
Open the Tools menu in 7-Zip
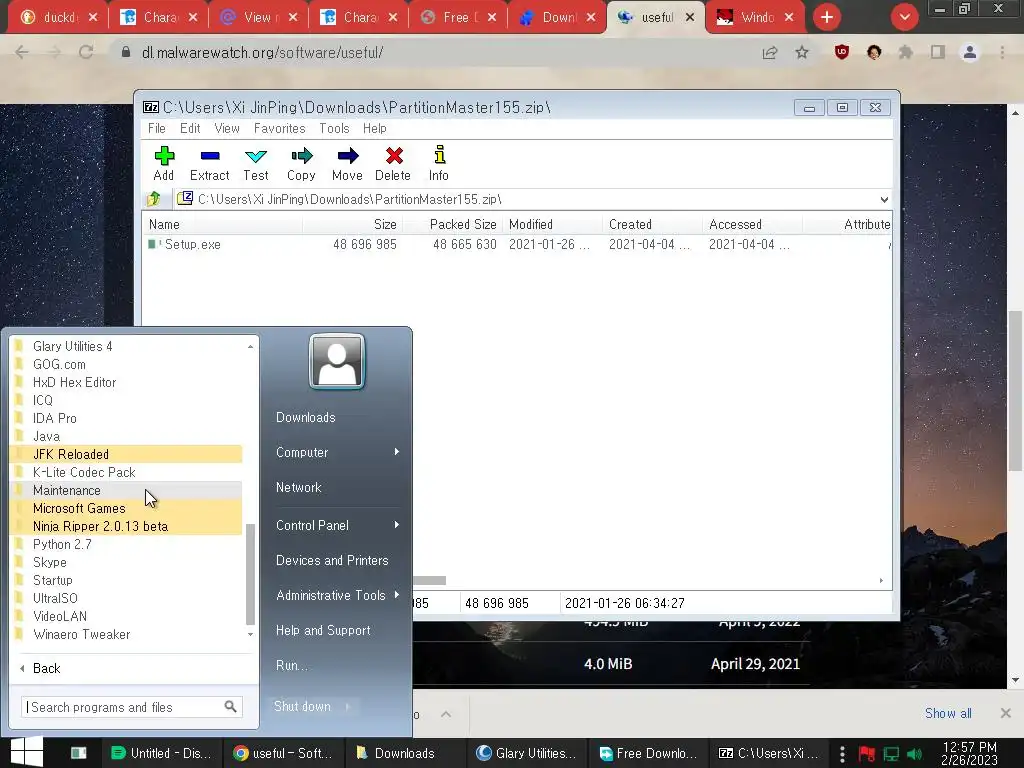coord(334,129)
